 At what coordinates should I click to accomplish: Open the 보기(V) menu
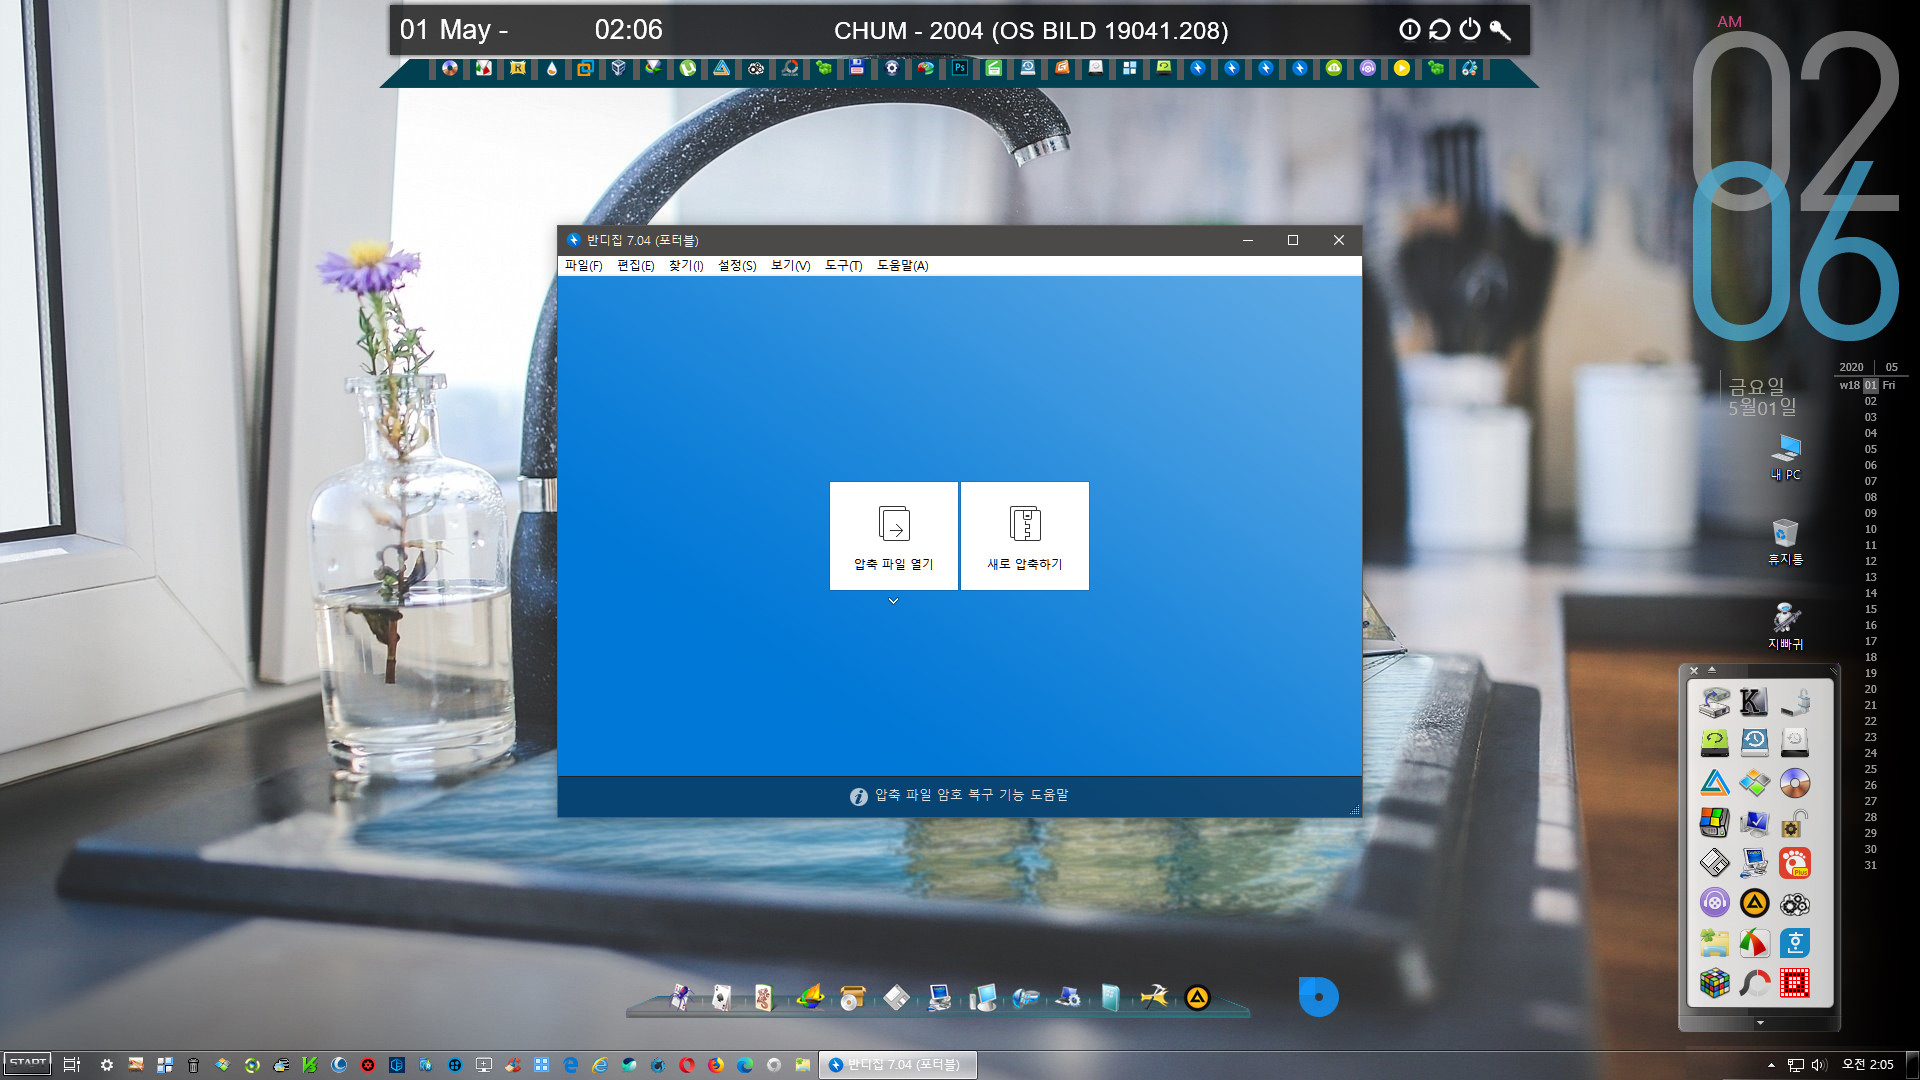pos(790,266)
